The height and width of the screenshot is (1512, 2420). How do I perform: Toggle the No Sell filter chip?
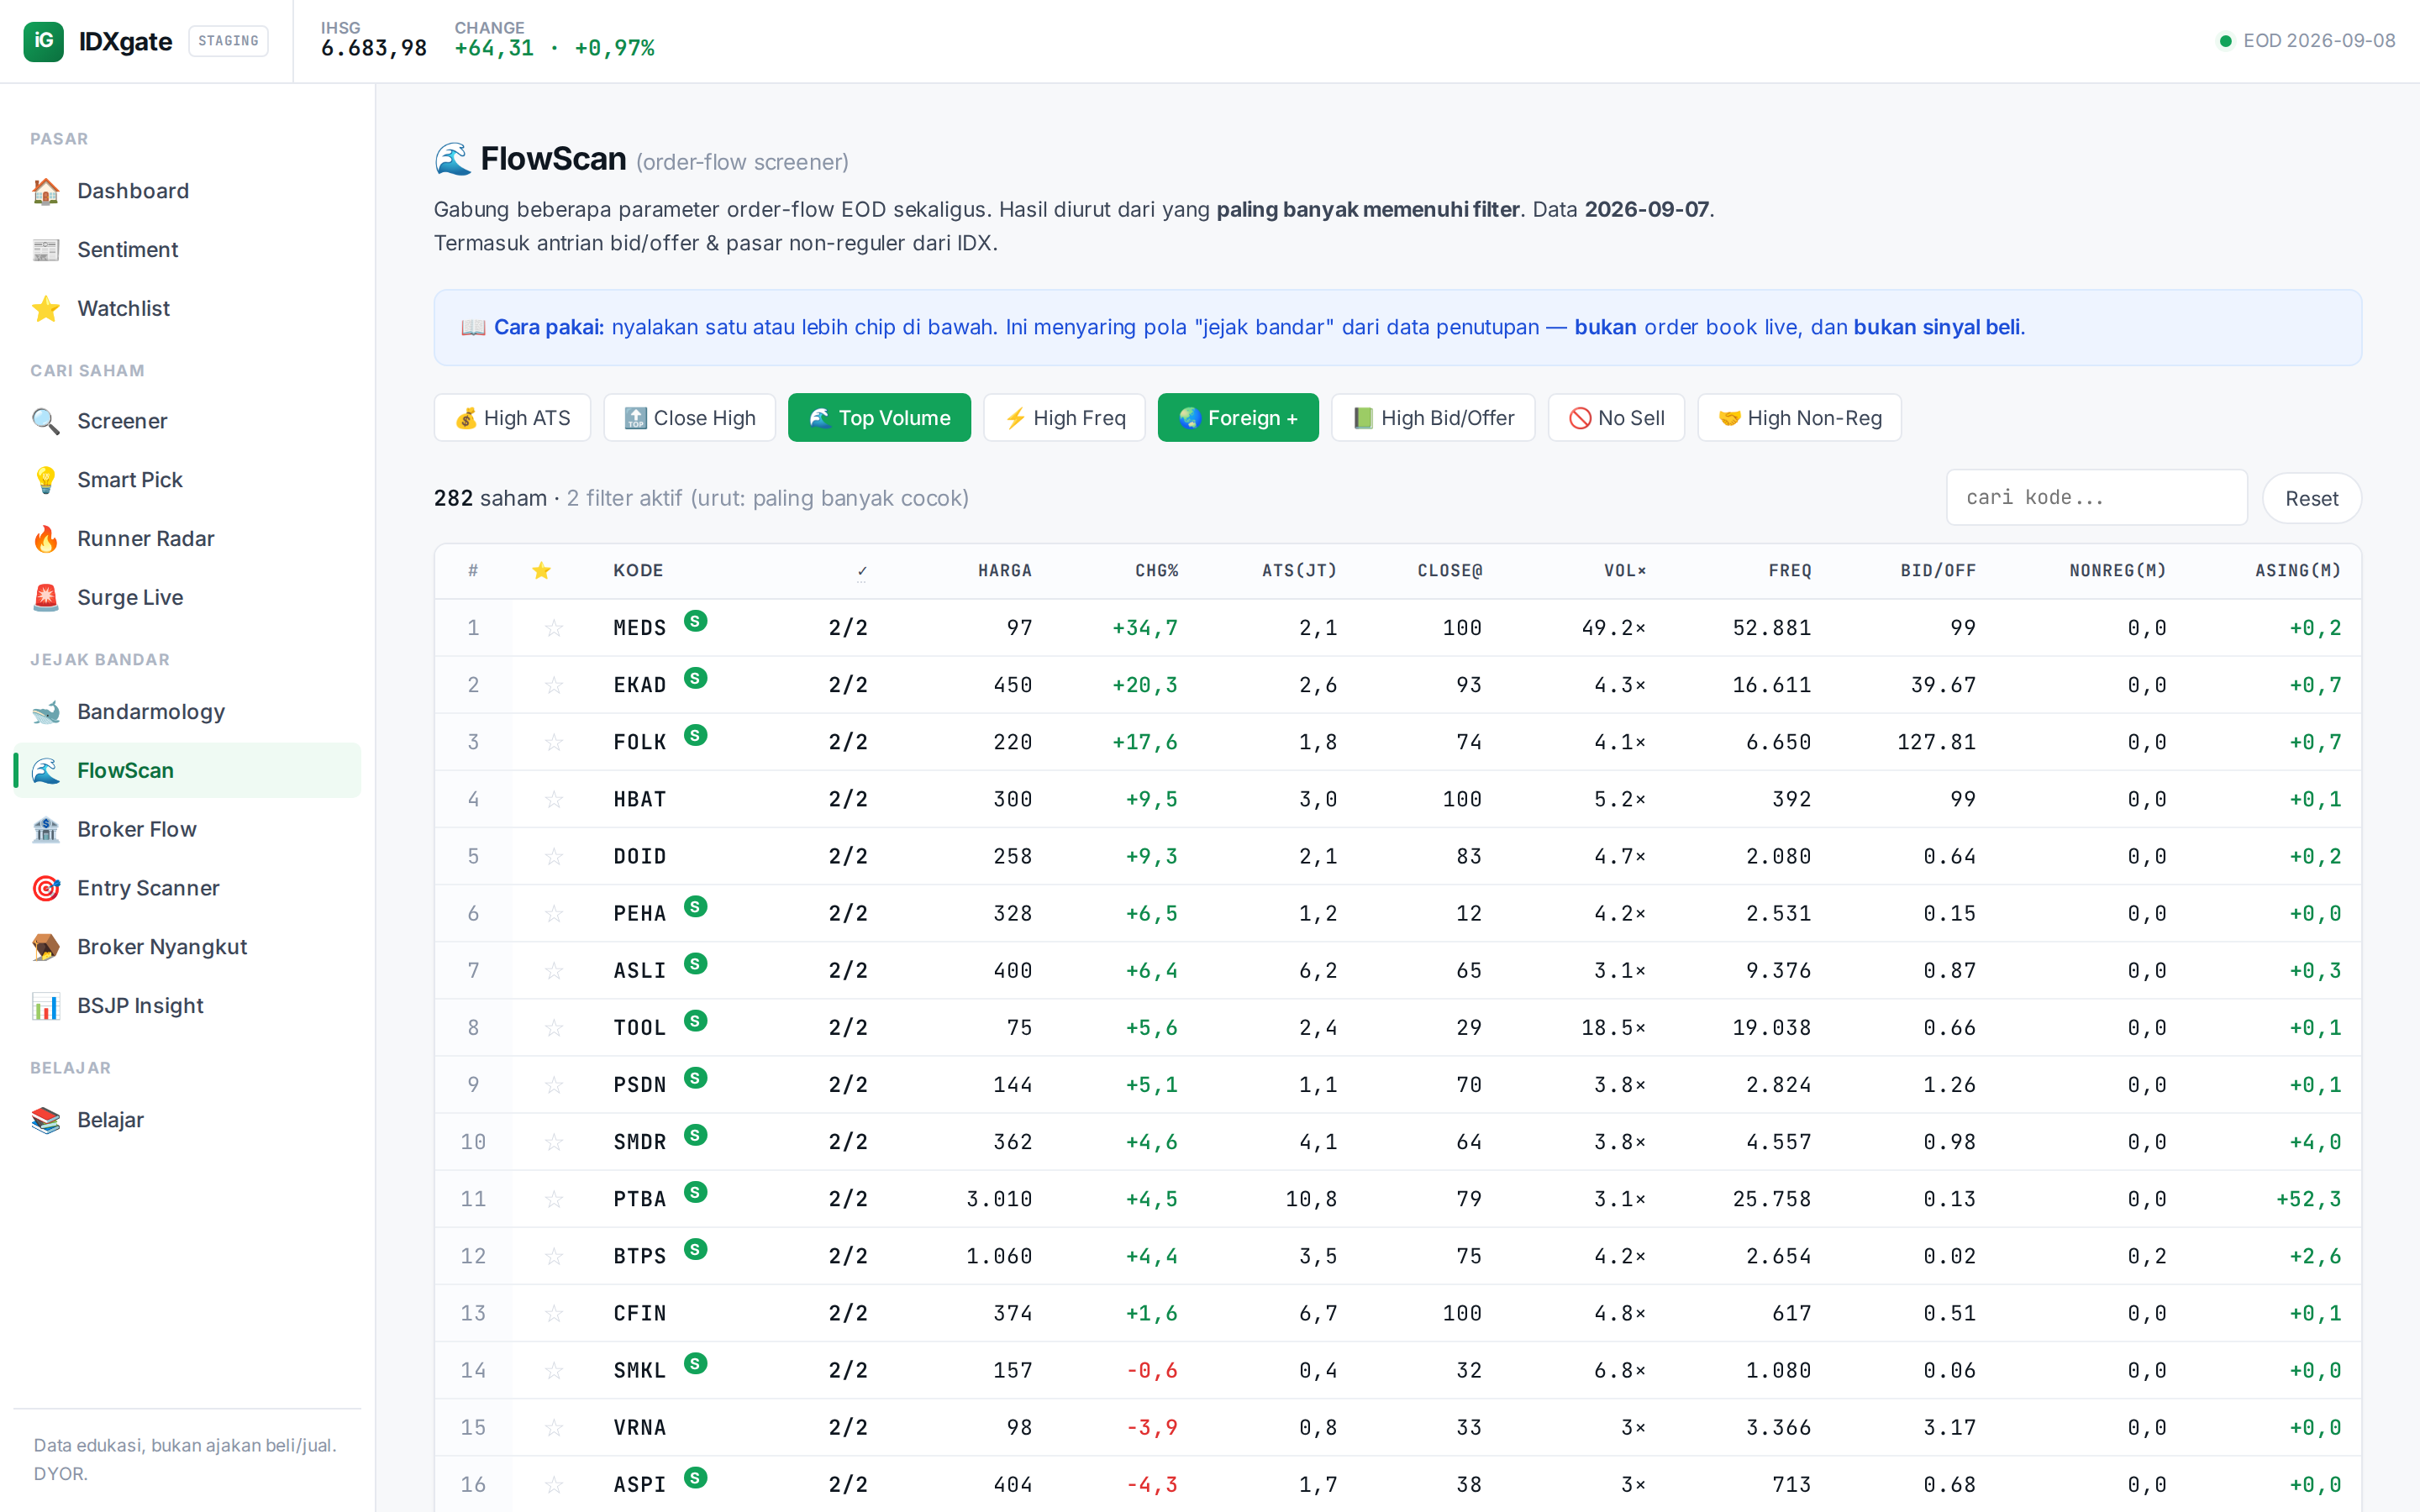[x=1616, y=418]
